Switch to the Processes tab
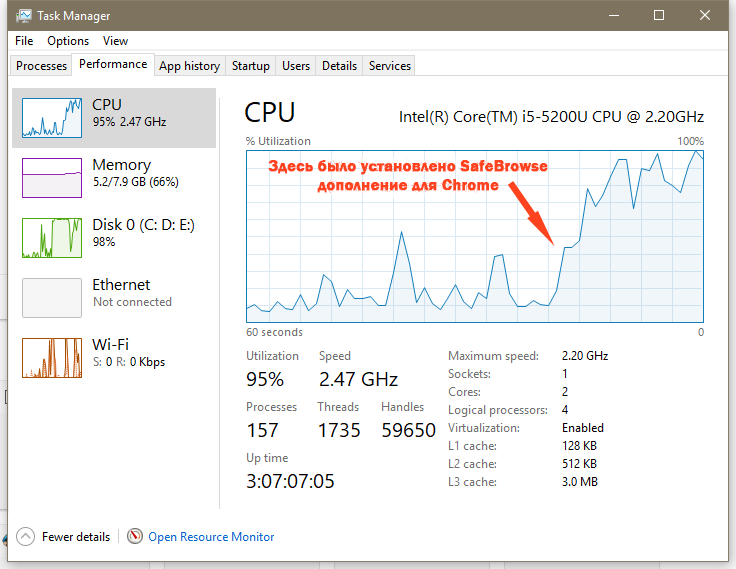This screenshot has width=736, height=569. tap(41, 66)
